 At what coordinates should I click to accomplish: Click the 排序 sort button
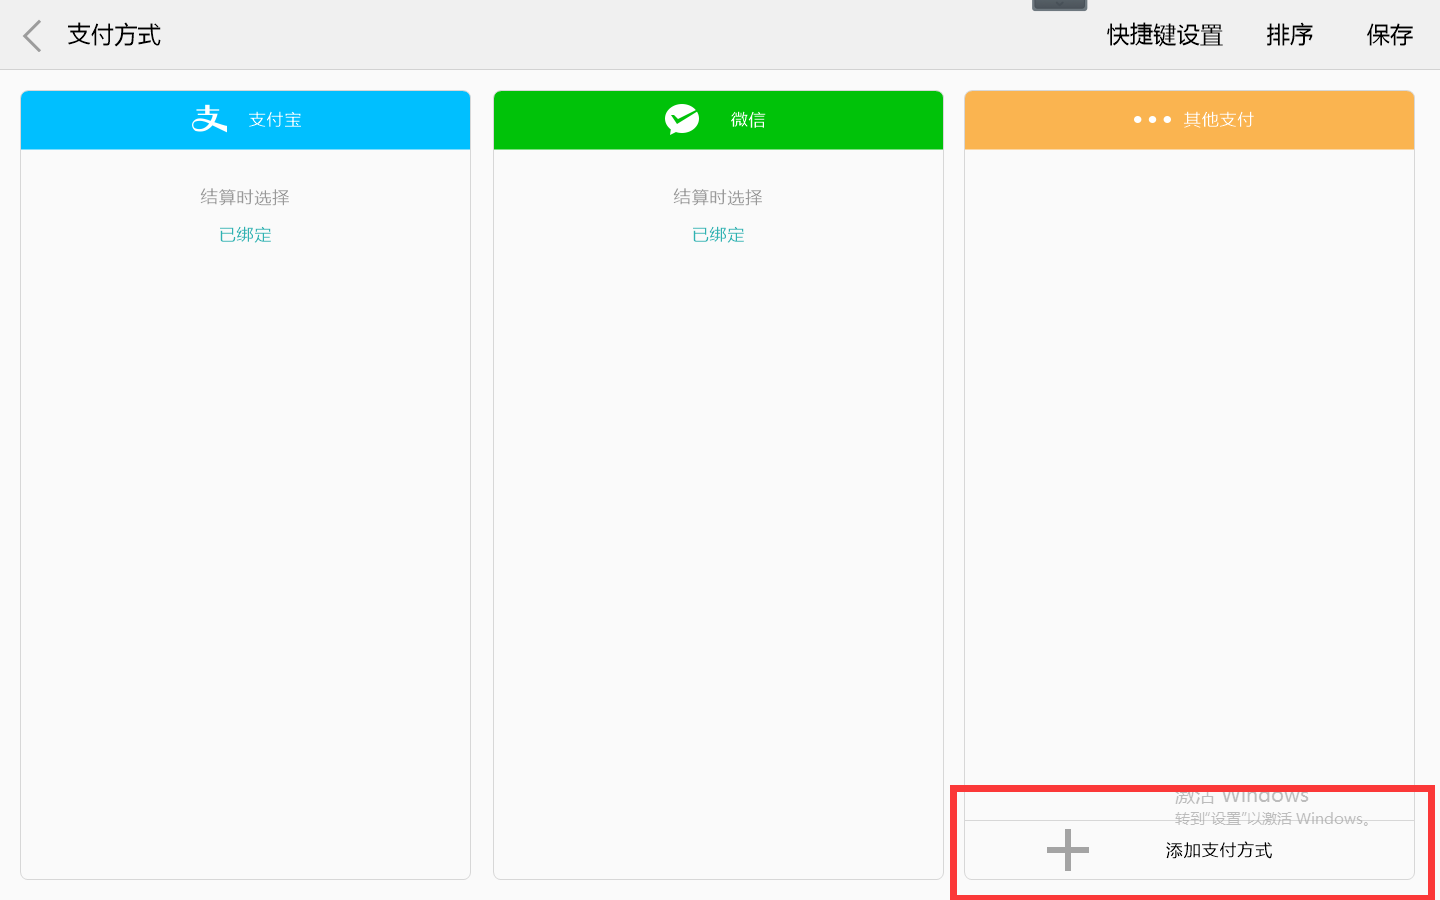pos(1289,35)
